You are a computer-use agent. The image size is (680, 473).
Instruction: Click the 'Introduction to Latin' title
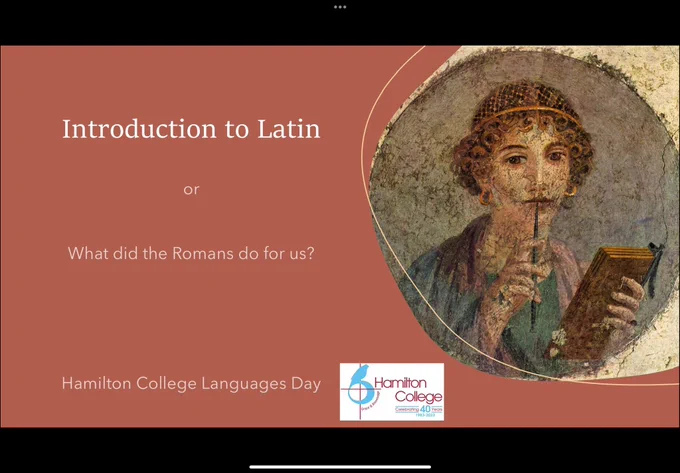(x=191, y=129)
